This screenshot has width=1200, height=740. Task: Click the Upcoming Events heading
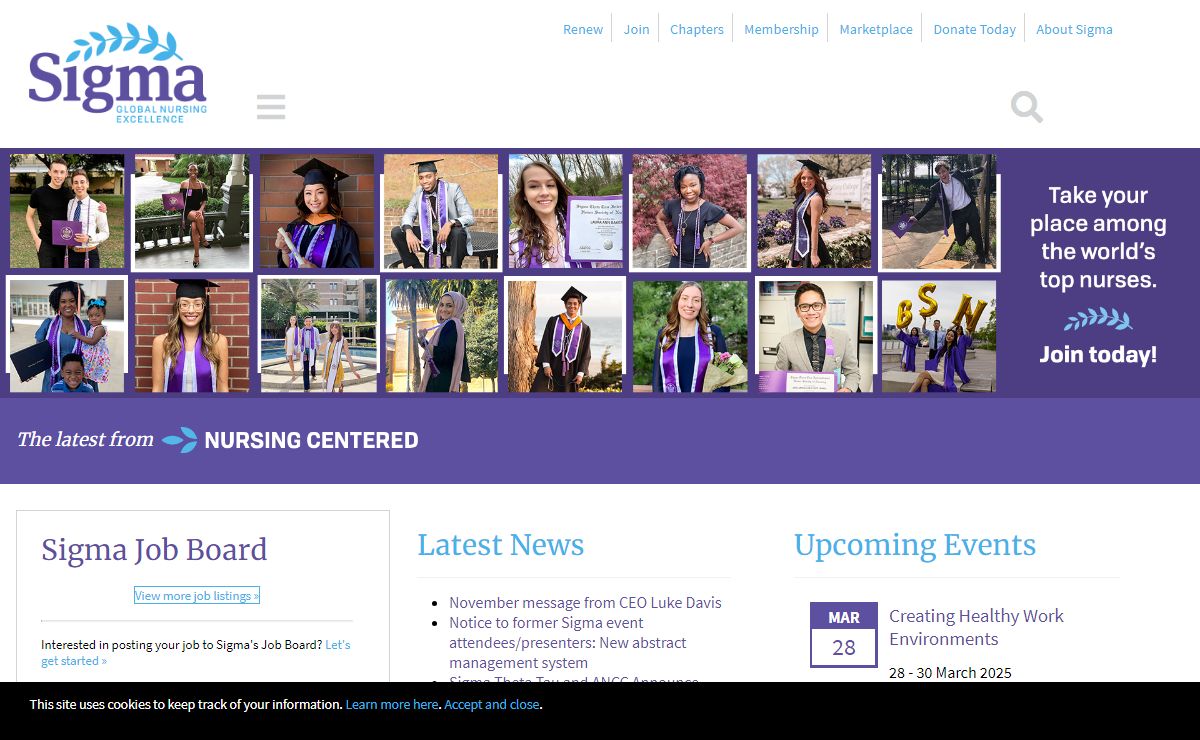click(915, 545)
